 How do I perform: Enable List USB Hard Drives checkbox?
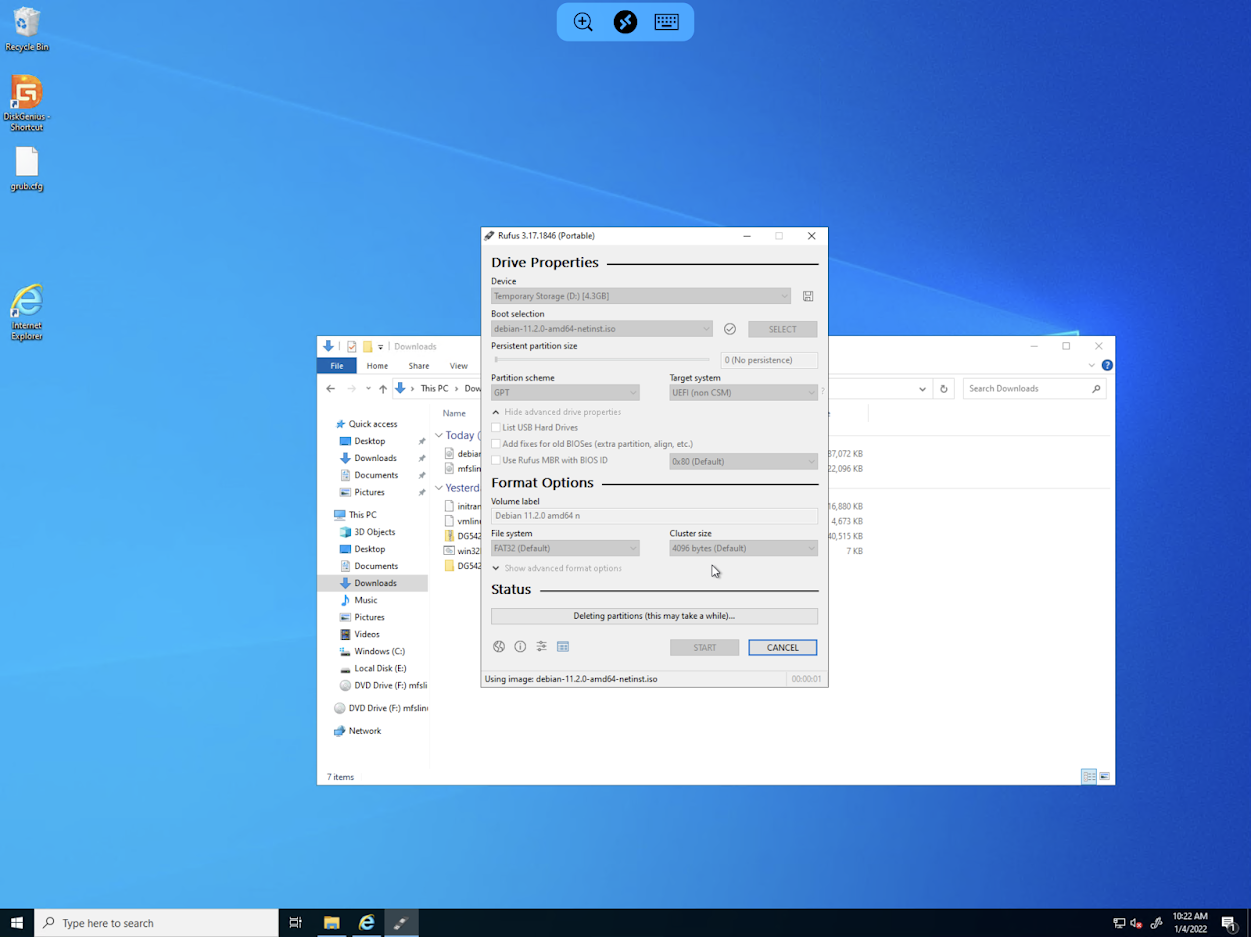(x=496, y=428)
